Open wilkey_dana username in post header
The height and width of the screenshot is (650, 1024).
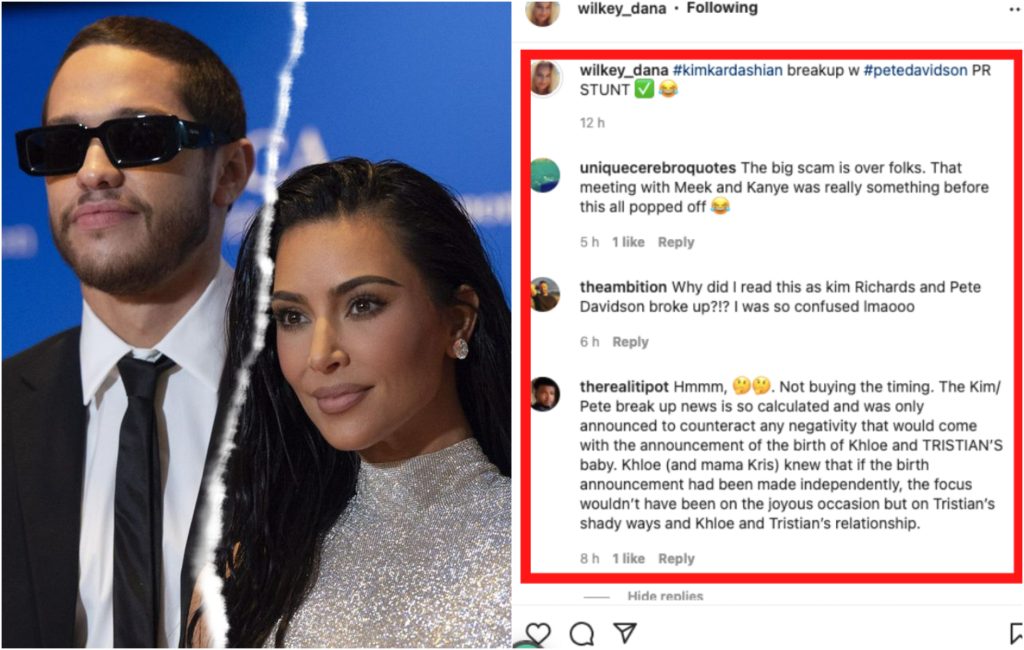[x=622, y=8]
